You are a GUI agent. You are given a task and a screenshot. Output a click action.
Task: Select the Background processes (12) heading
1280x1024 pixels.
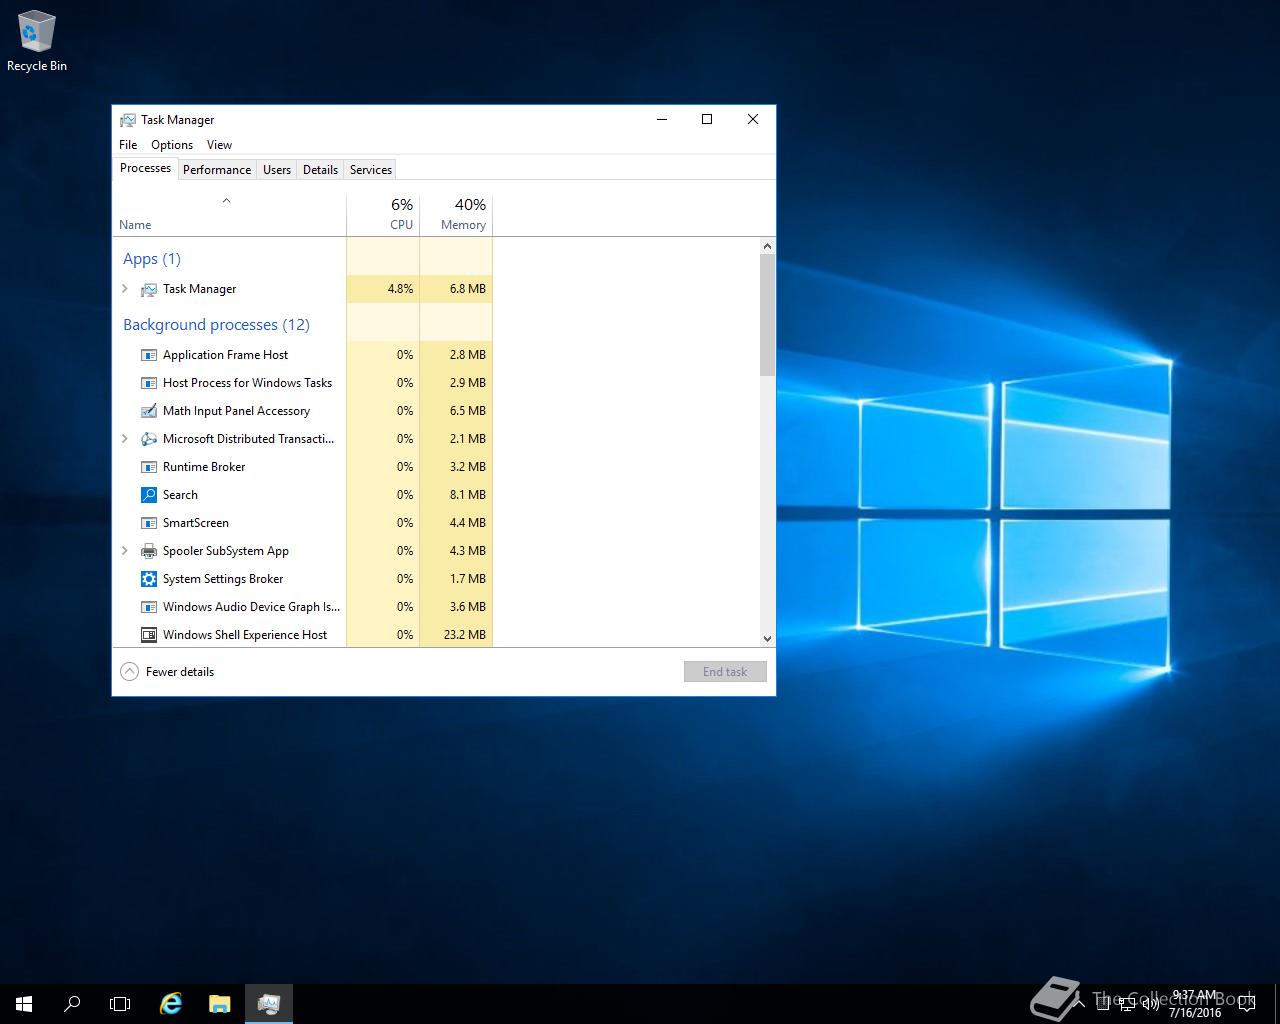[216, 325]
